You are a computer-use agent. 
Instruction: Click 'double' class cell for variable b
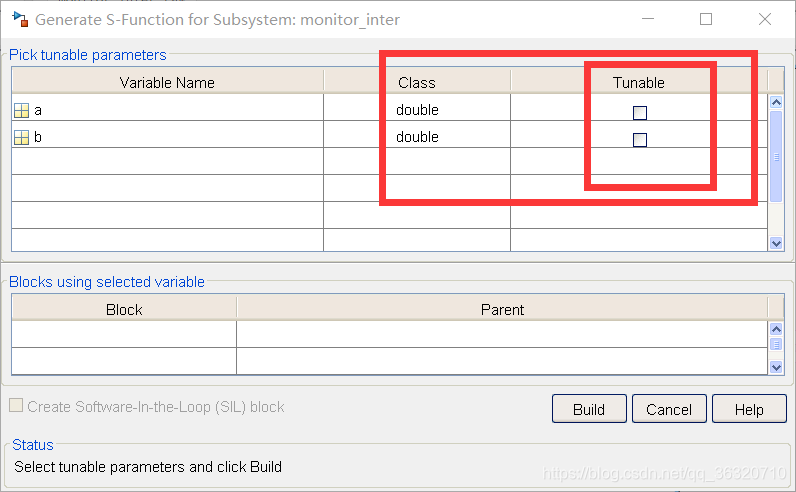(x=417, y=134)
